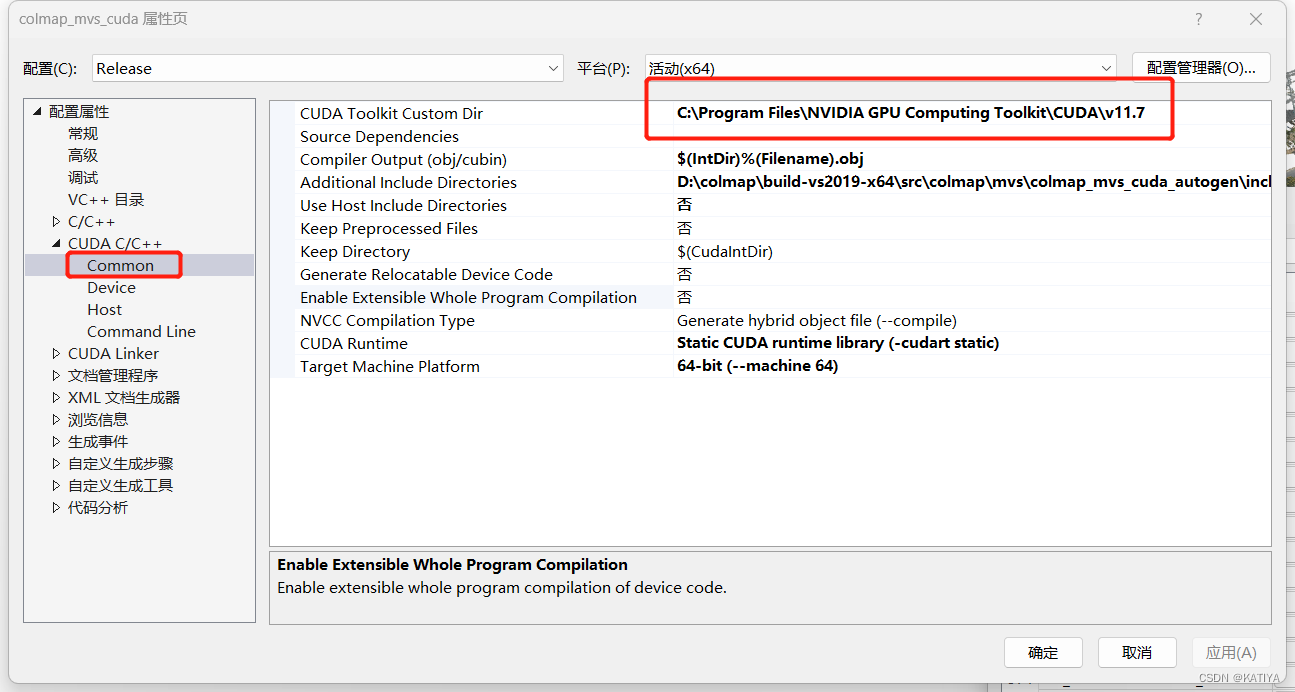Viewport: 1295px width, 692px height.
Task: Open the Command Line settings page
Action: (141, 331)
